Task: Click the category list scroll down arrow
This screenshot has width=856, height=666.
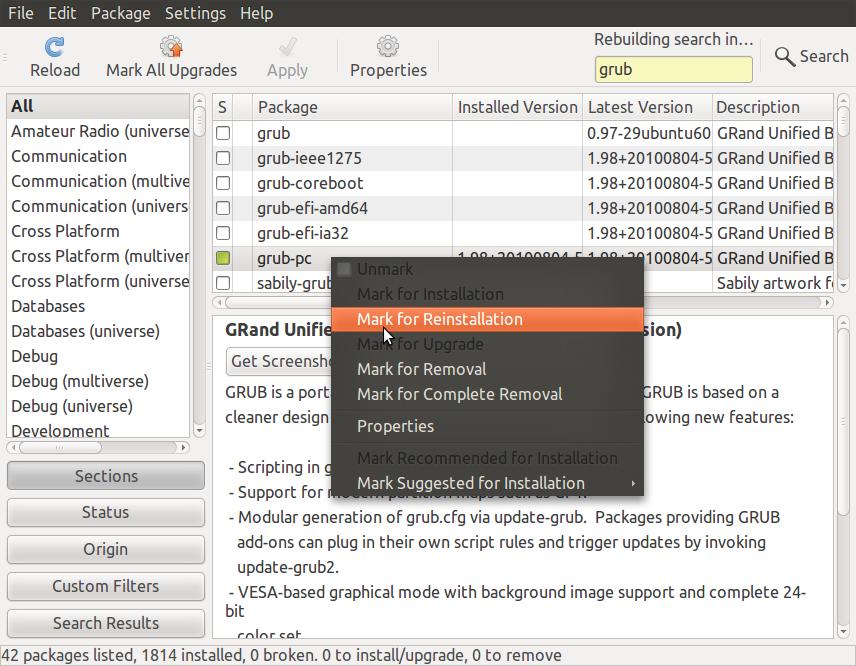Action: [x=199, y=431]
